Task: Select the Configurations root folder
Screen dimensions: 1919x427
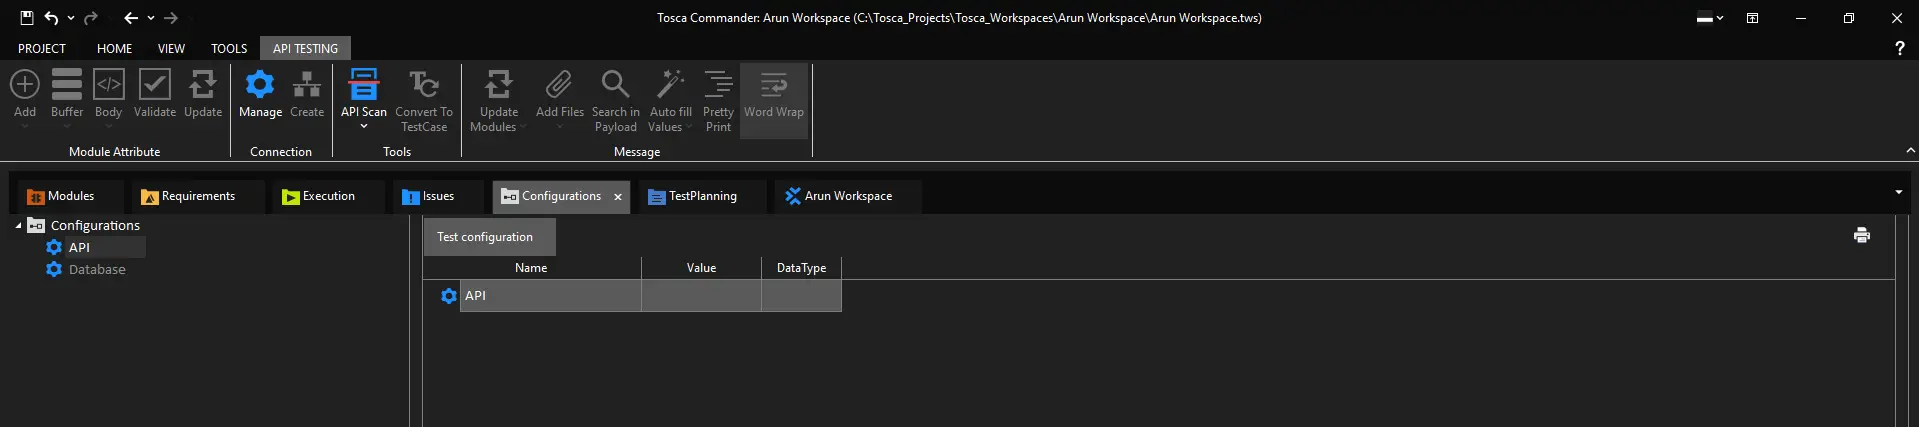Action: pos(95,226)
